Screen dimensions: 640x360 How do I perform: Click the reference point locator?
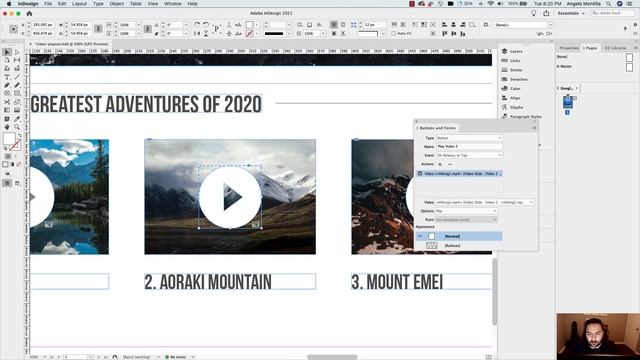13,29
